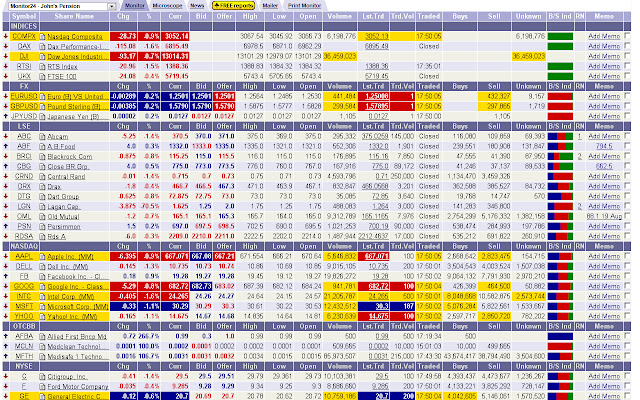
Task: Click the last trade price 3052.13 for COMPX
Action: tap(376, 36)
